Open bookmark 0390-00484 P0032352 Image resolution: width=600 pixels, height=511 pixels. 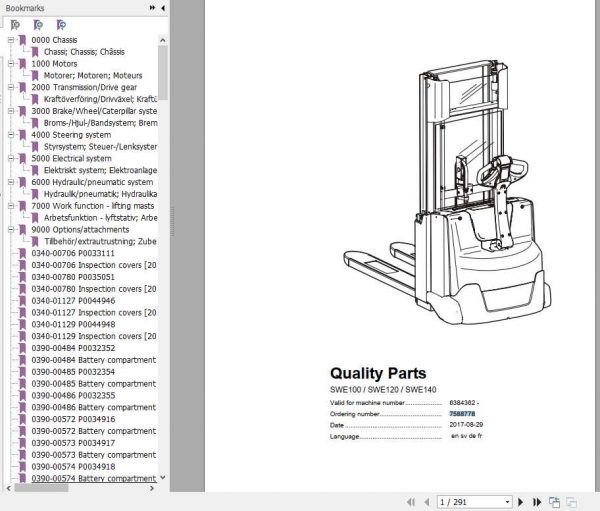pyautogui.click(x=73, y=348)
